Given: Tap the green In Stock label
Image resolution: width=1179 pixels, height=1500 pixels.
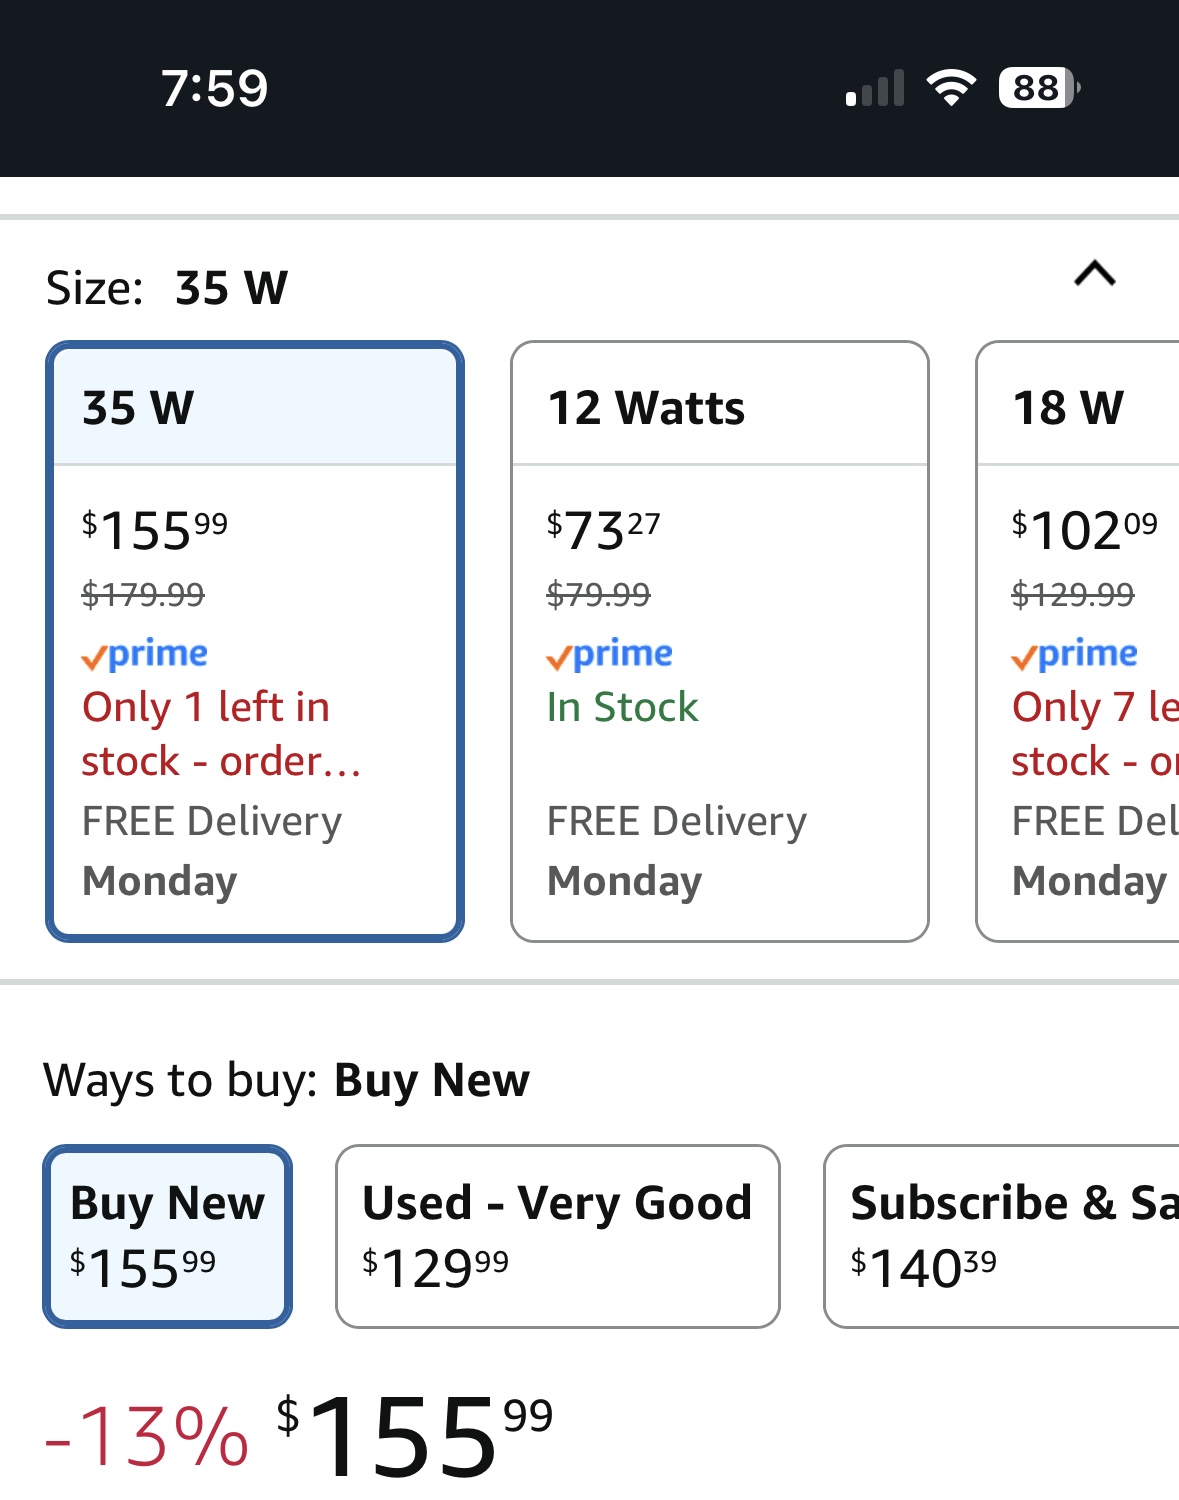Looking at the screenshot, I should coord(622,707).
